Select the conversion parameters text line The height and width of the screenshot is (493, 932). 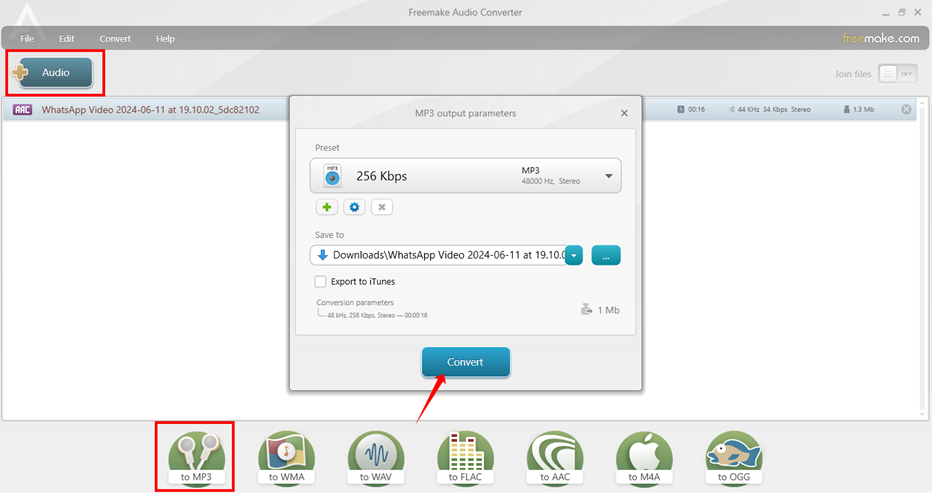tap(377, 315)
